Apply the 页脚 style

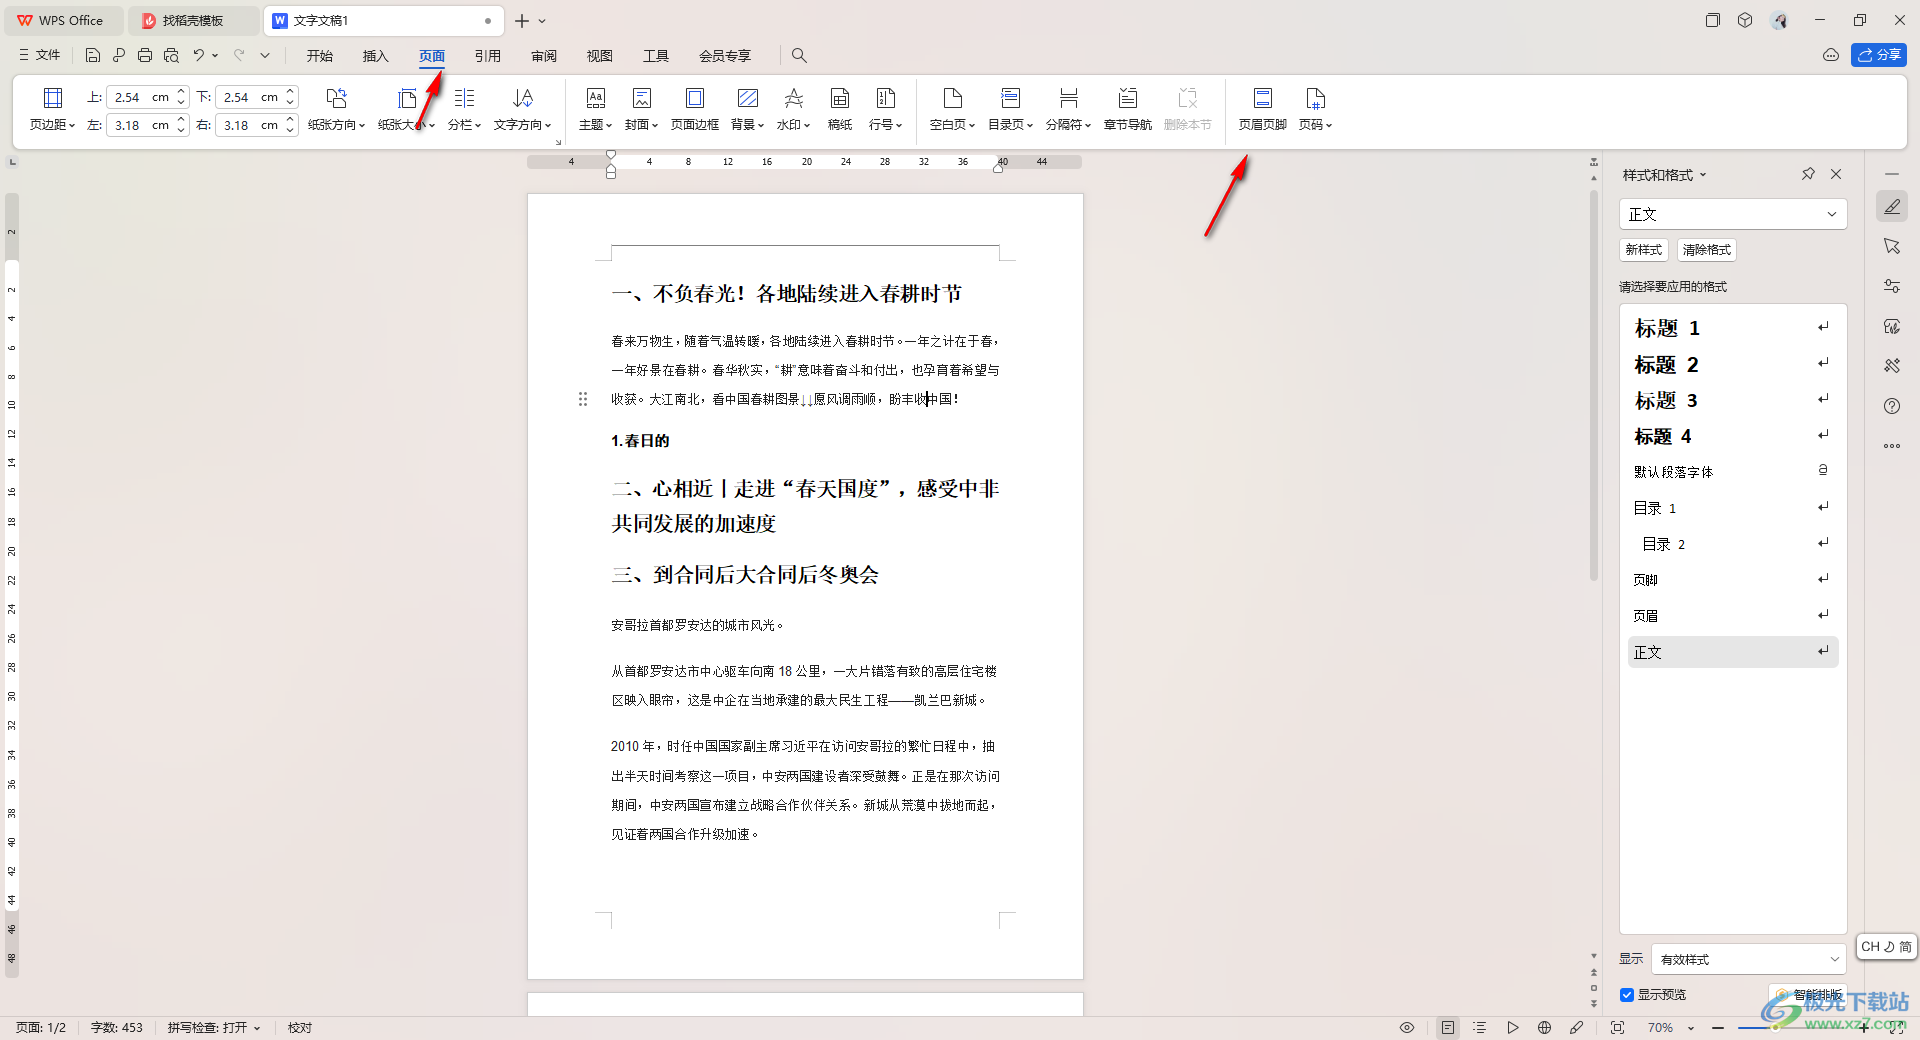(x=1733, y=580)
